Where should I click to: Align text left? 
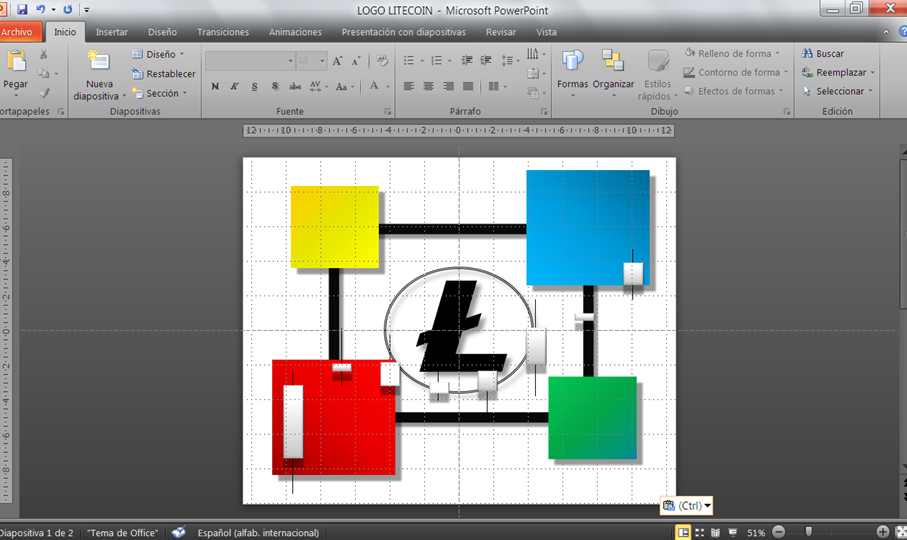point(409,86)
